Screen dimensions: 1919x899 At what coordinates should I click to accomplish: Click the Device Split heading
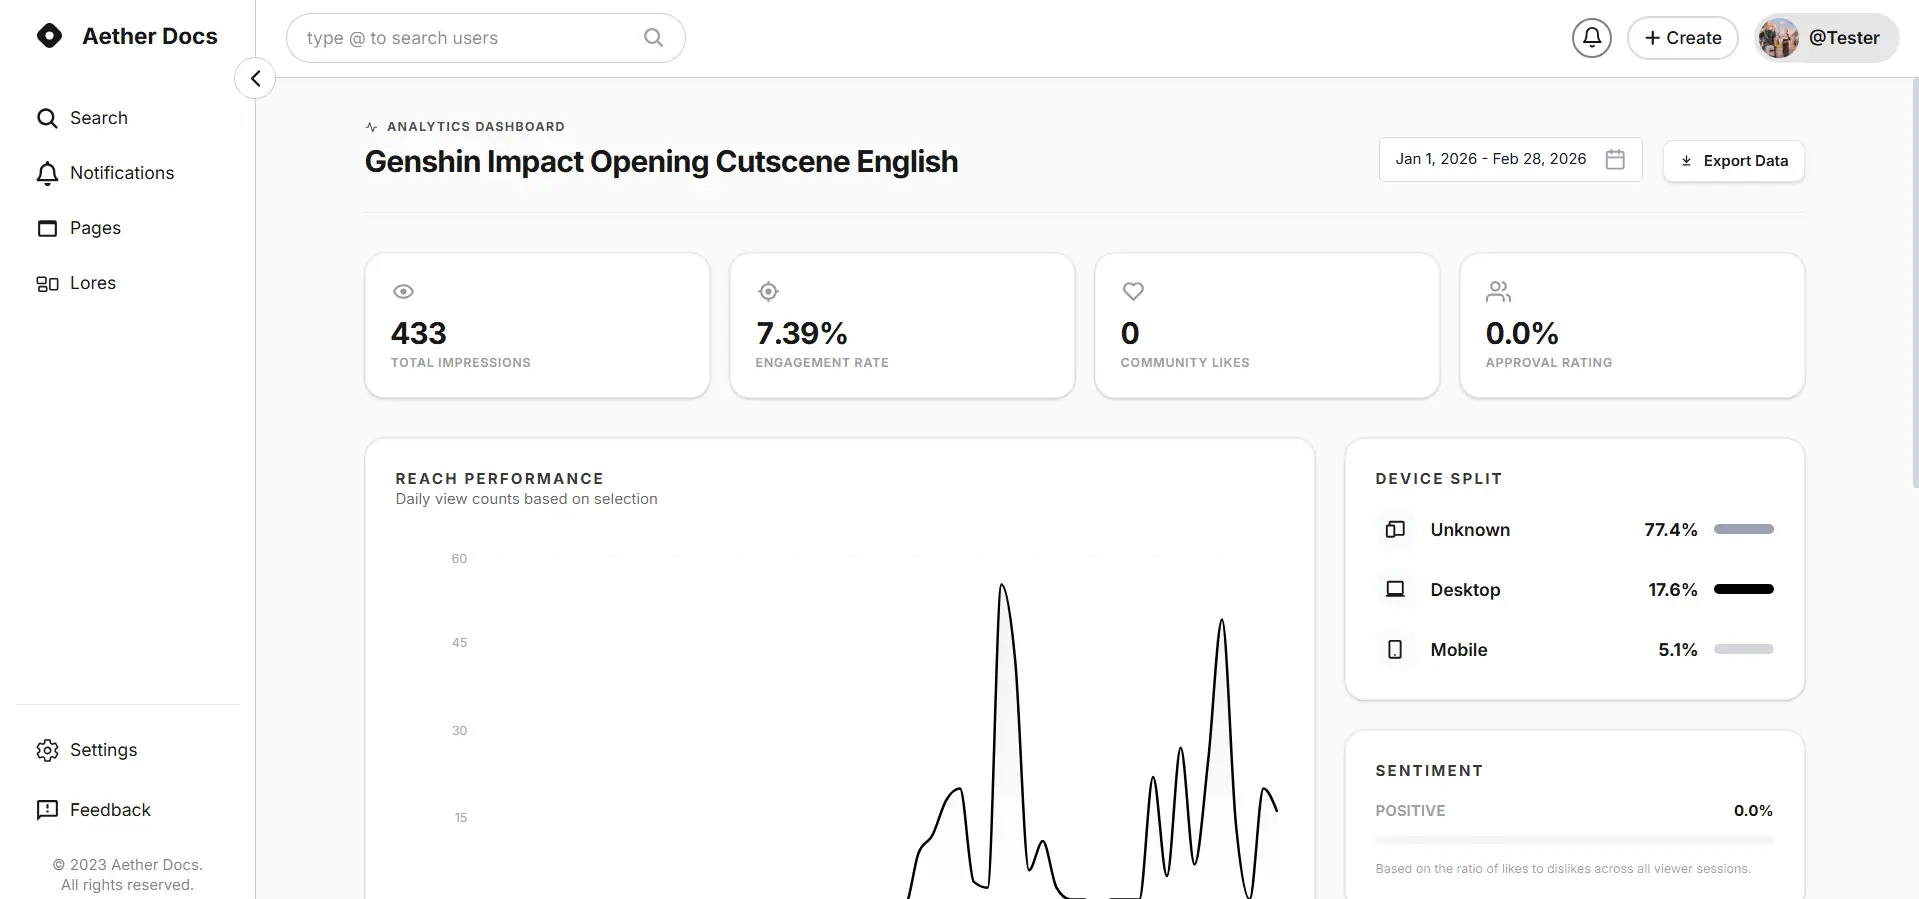(1438, 479)
